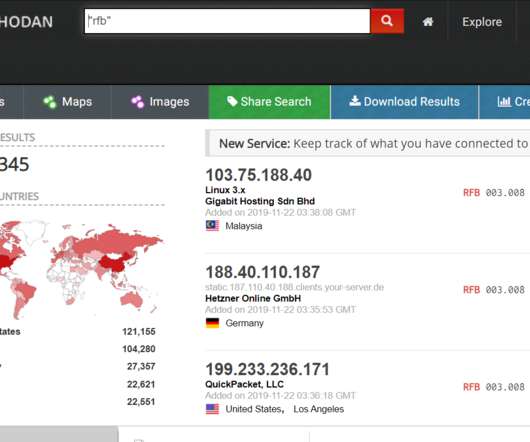The width and height of the screenshot is (530, 442).
Task: Click the Share Search button
Action: pyautogui.click(x=269, y=102)
